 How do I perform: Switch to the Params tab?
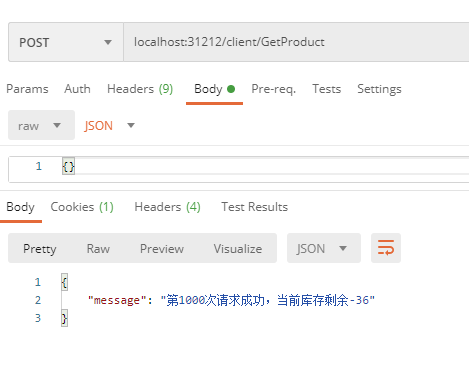(x=27, y=89)
